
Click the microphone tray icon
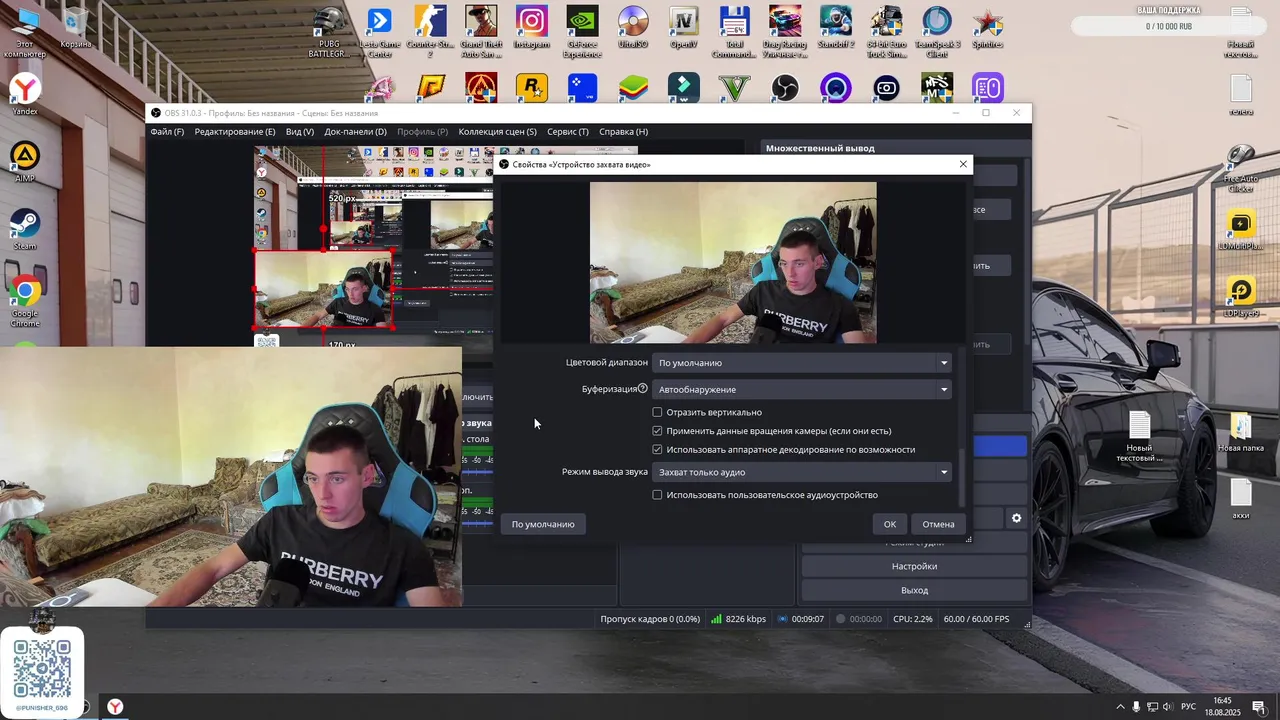pos(1136,707)
